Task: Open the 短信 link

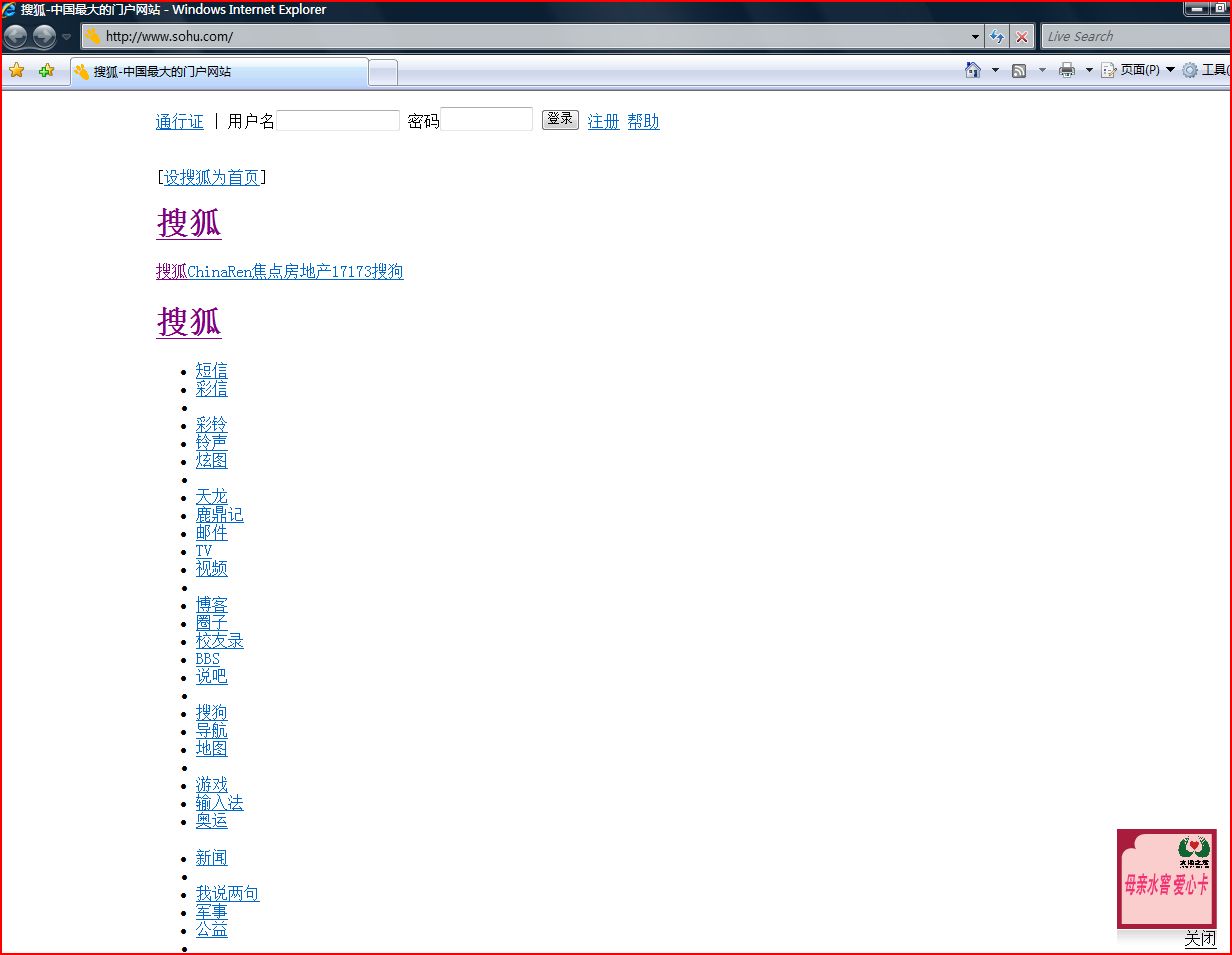Action: tap(212, 371)
